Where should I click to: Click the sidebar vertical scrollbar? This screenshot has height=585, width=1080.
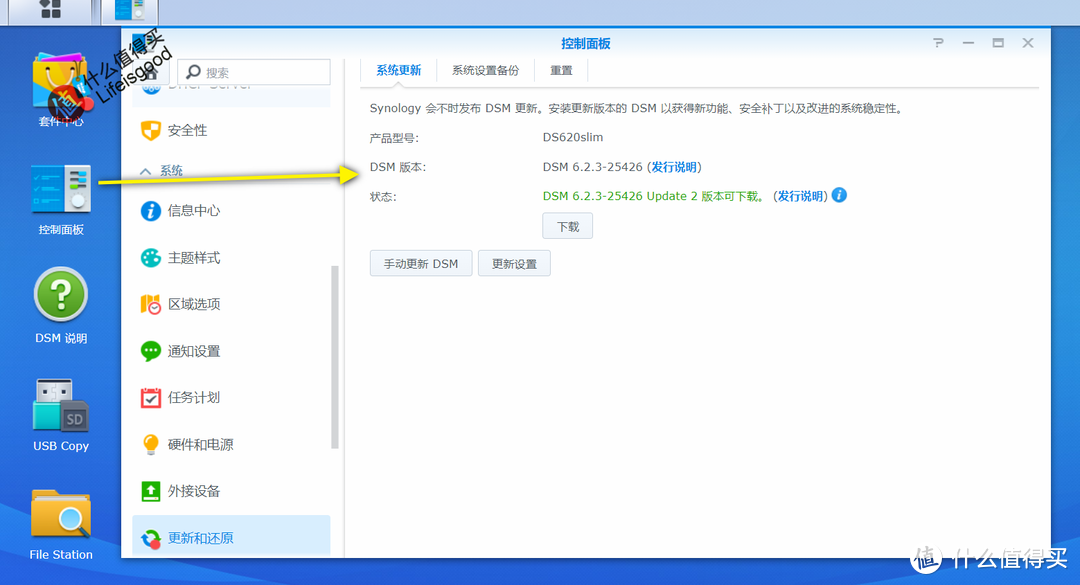point(335,355)
